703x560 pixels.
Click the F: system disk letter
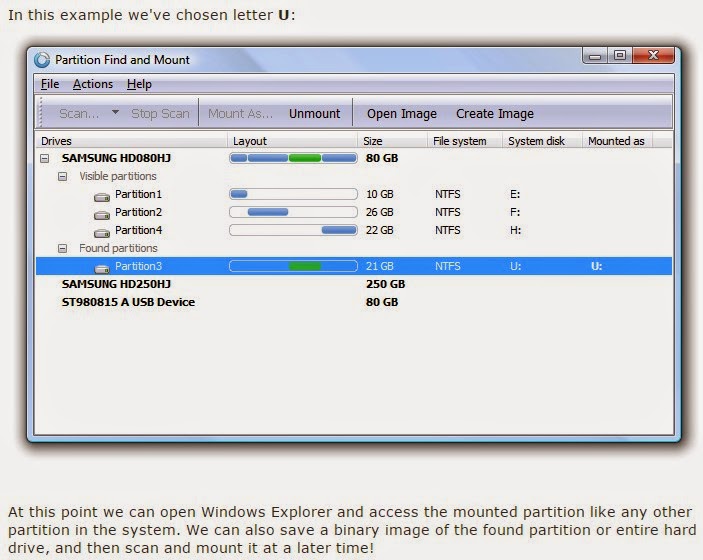[515, 212]
